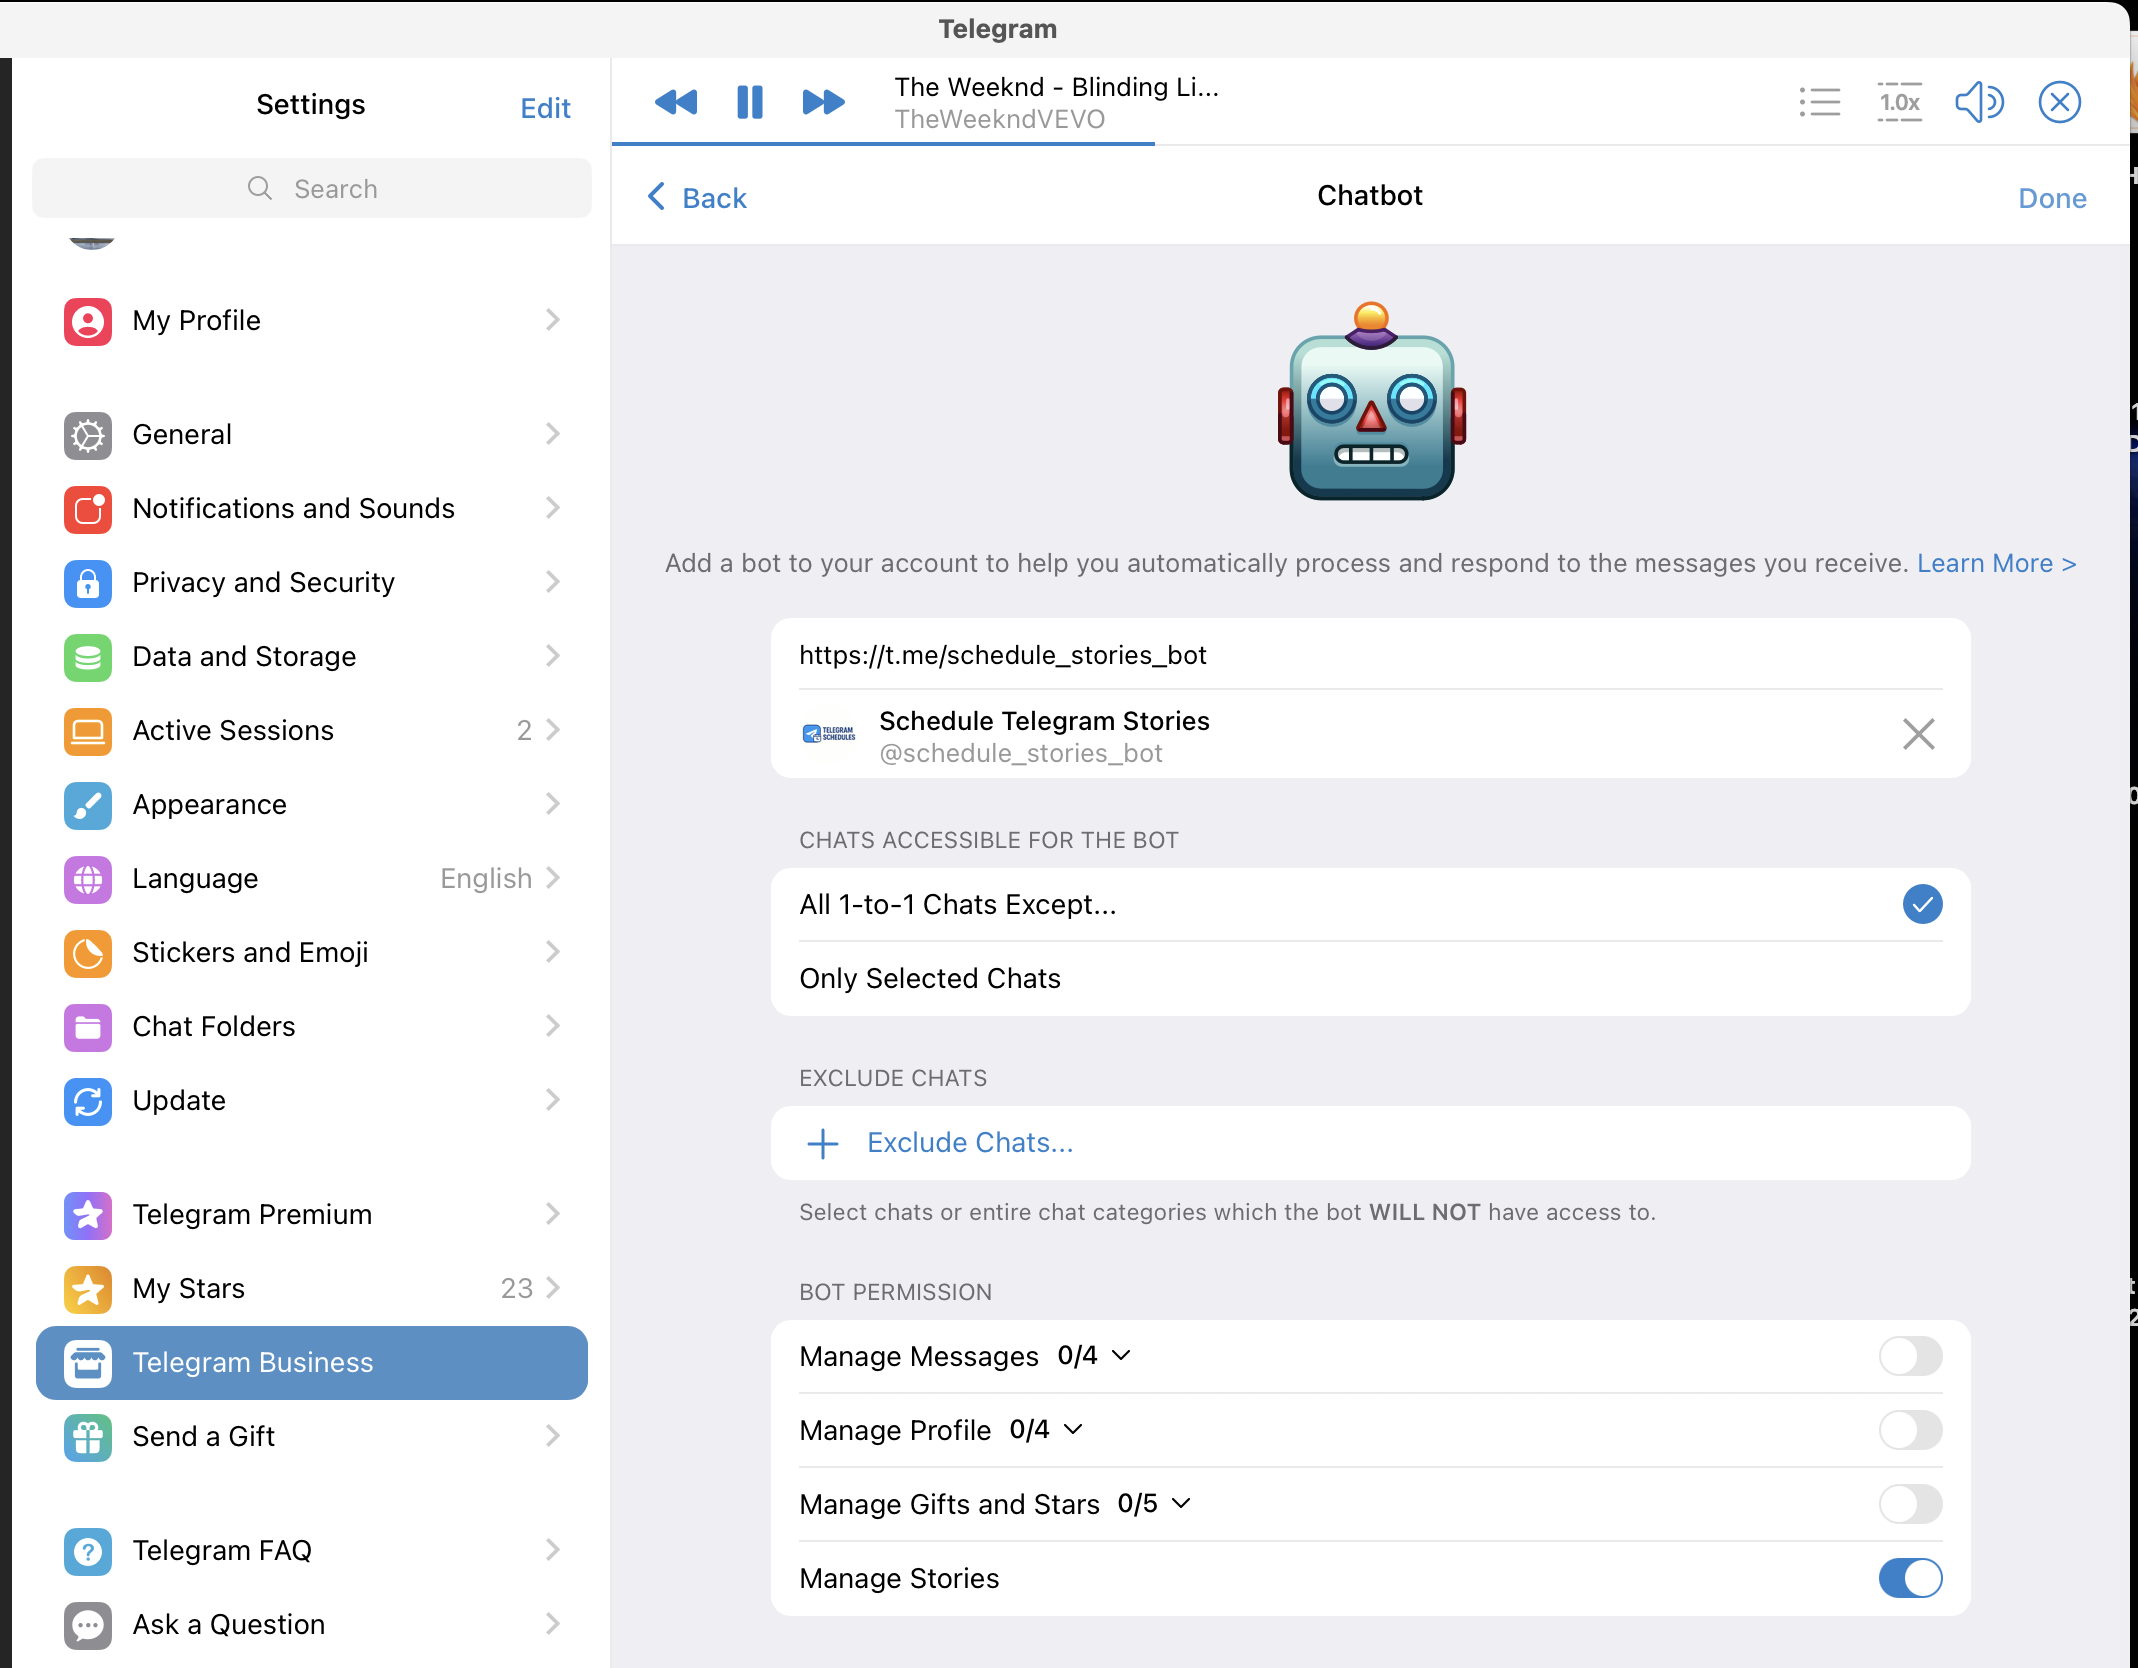Open Language English row chevron
This screenshot has height=1668, width=2138.
[553, 878]
